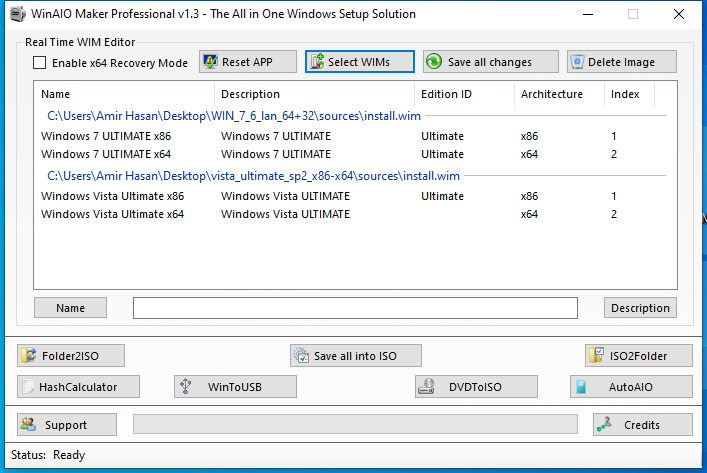Image resolution: width=707 pixels, height=473 pixels.
Task: Click the green Save all changes icon
Action: [434, 61]
